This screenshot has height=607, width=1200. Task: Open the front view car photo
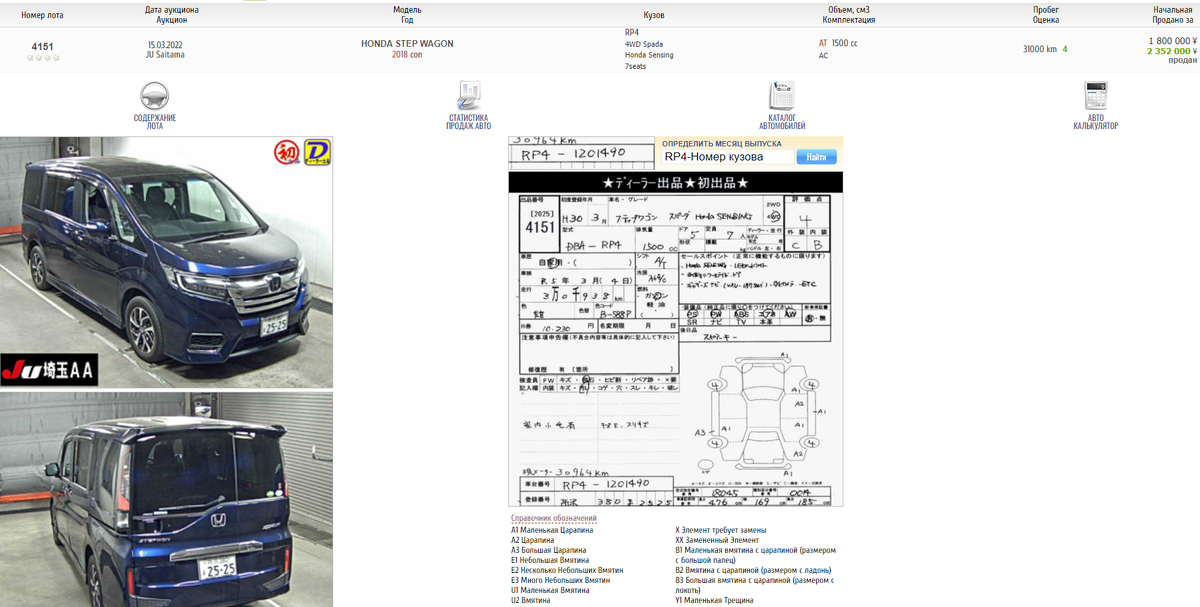tap(166, 262)
